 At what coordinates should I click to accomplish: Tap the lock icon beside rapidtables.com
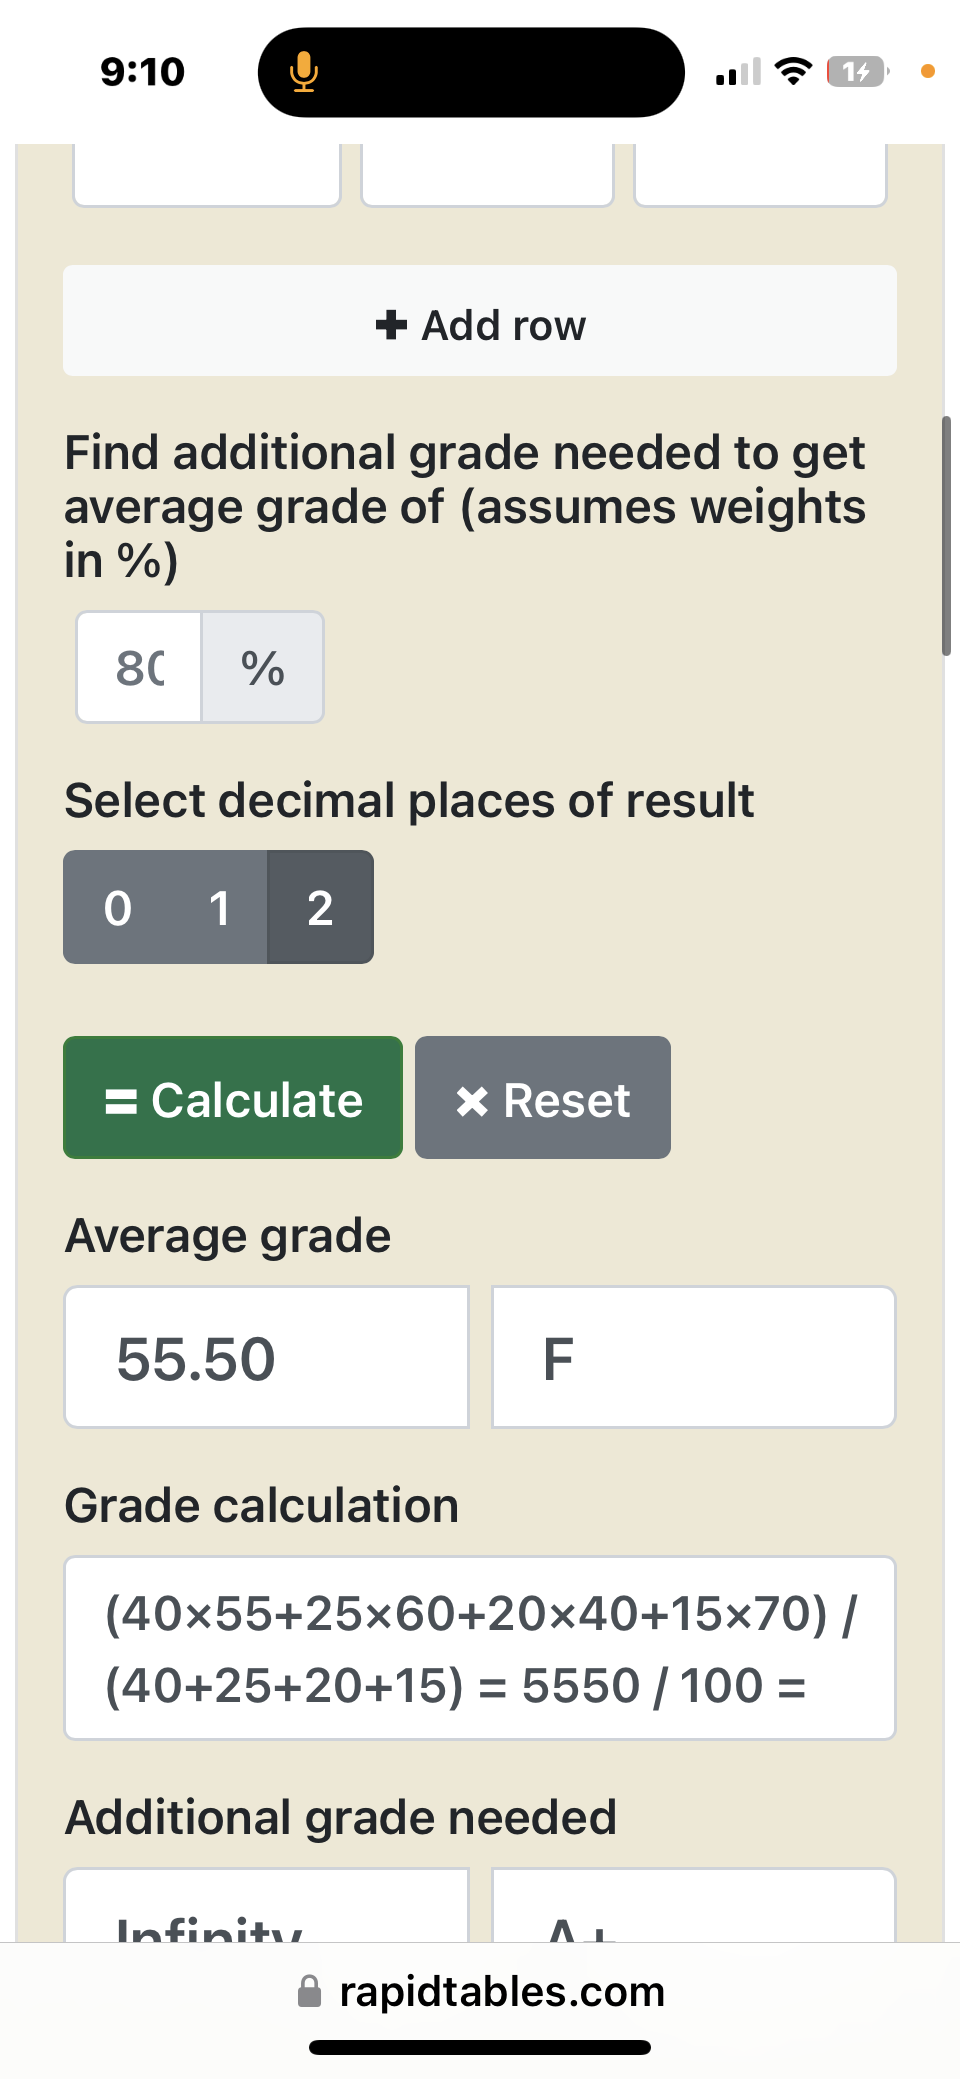[310, 1991]
